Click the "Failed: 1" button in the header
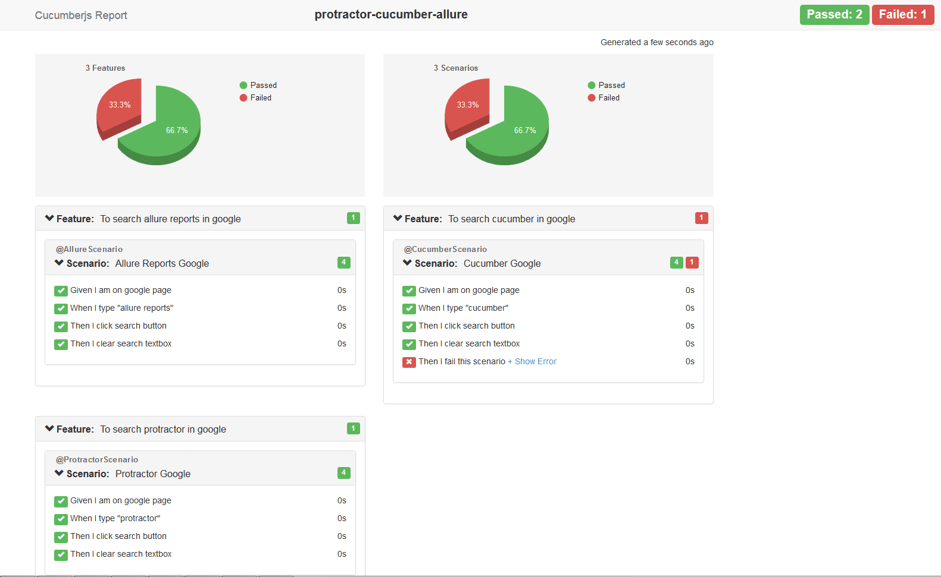This screenshot has width=941, height=577. (x=901, y=15)
